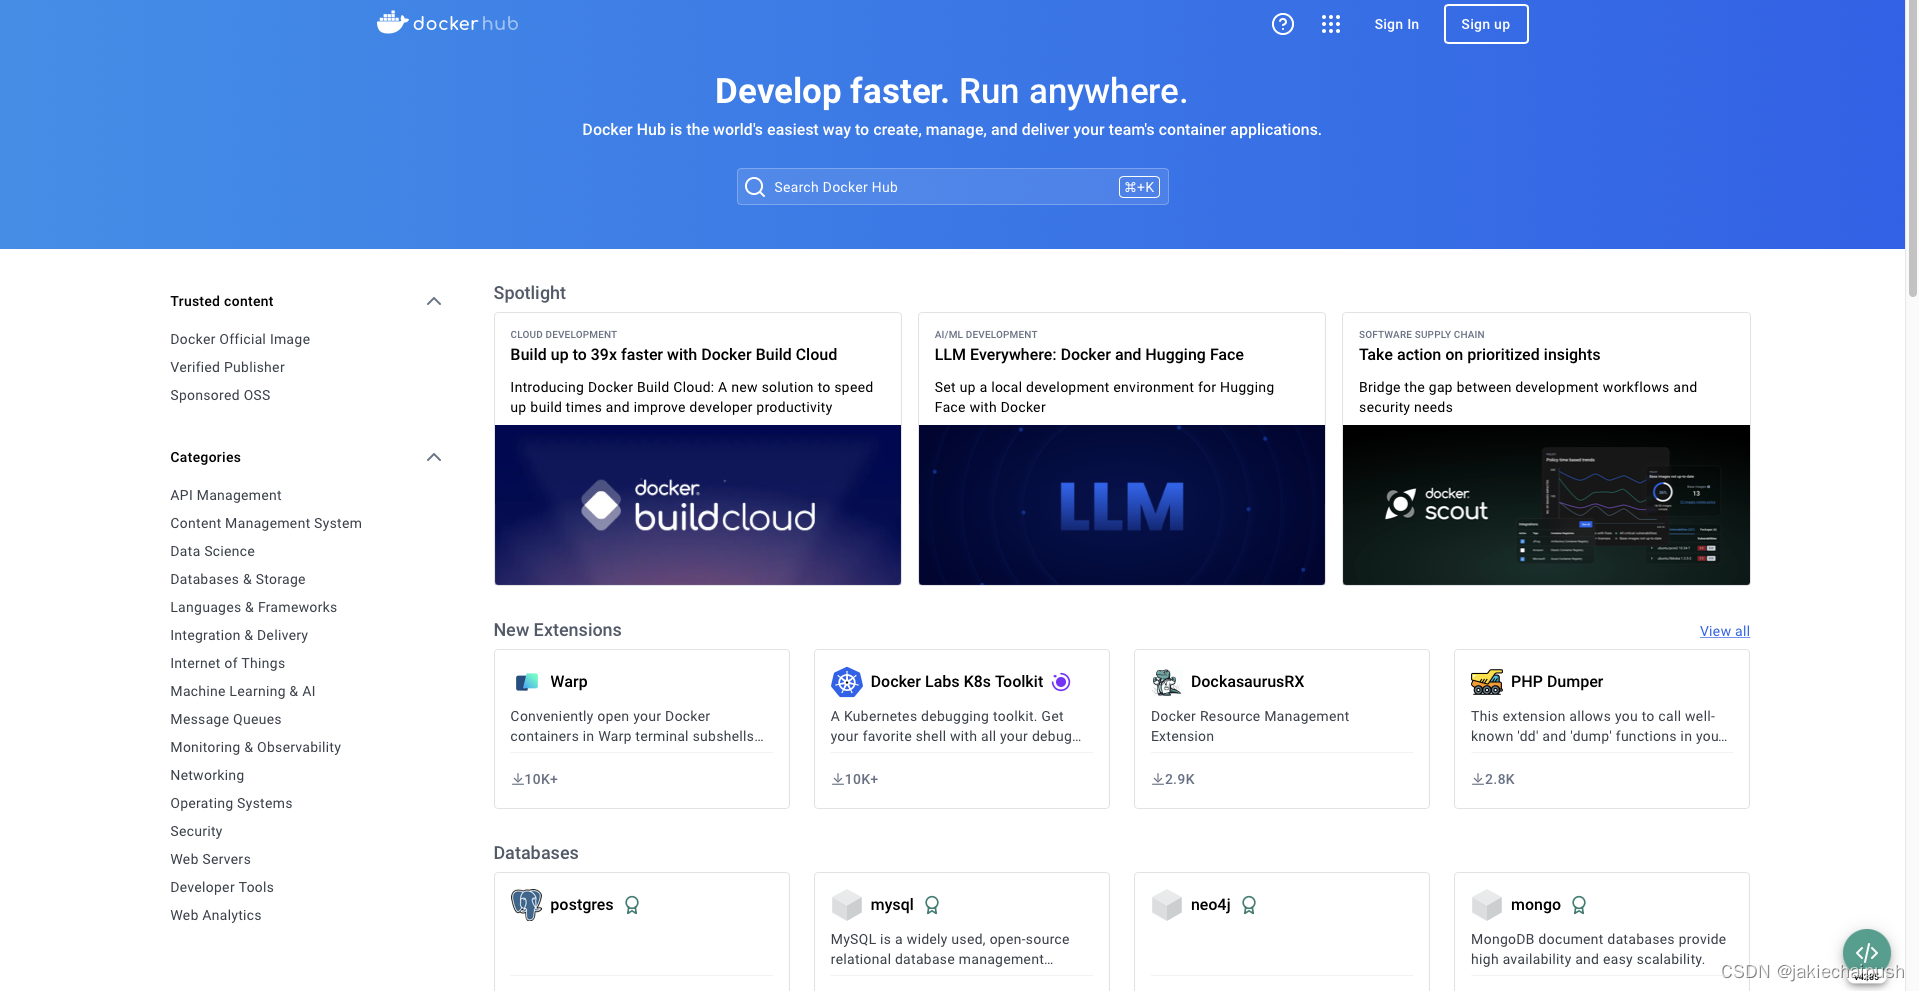
Task: Open 'LLM Everywhere: Docker and Hugging Face' headline
Action: (1089, 355)
